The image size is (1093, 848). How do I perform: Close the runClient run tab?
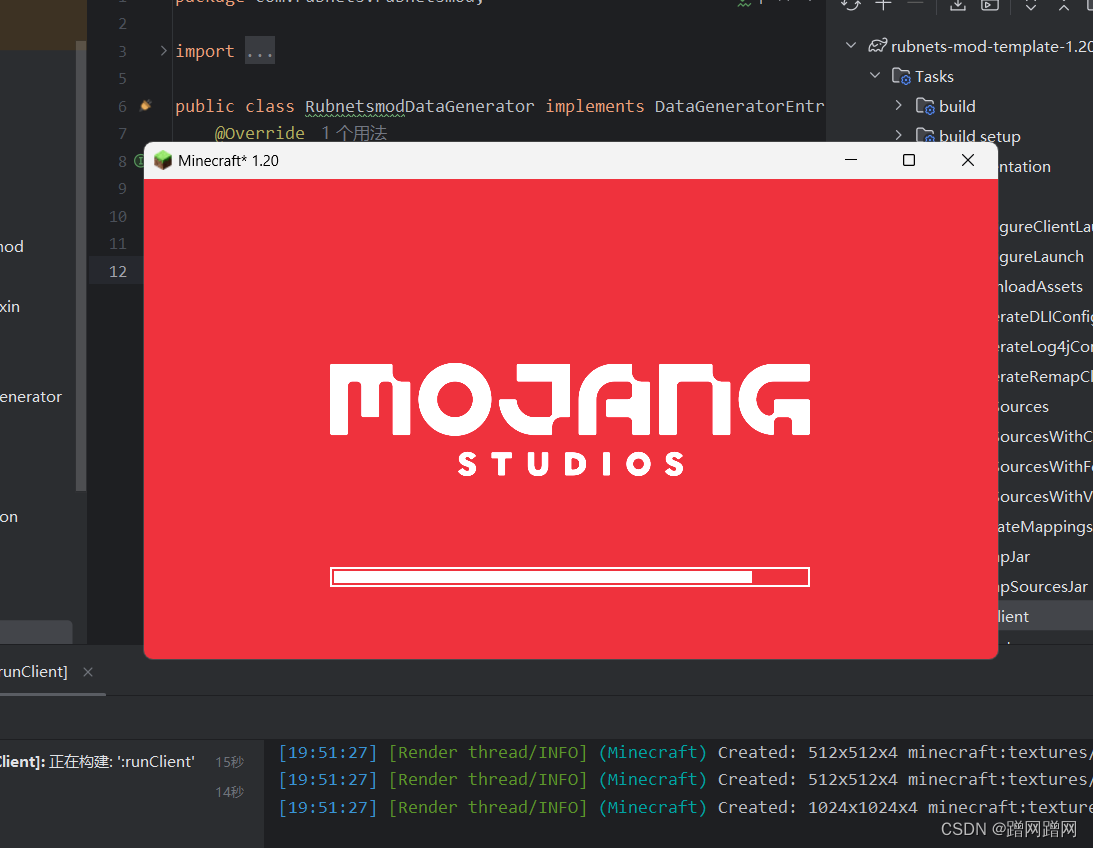click(88, 672)
